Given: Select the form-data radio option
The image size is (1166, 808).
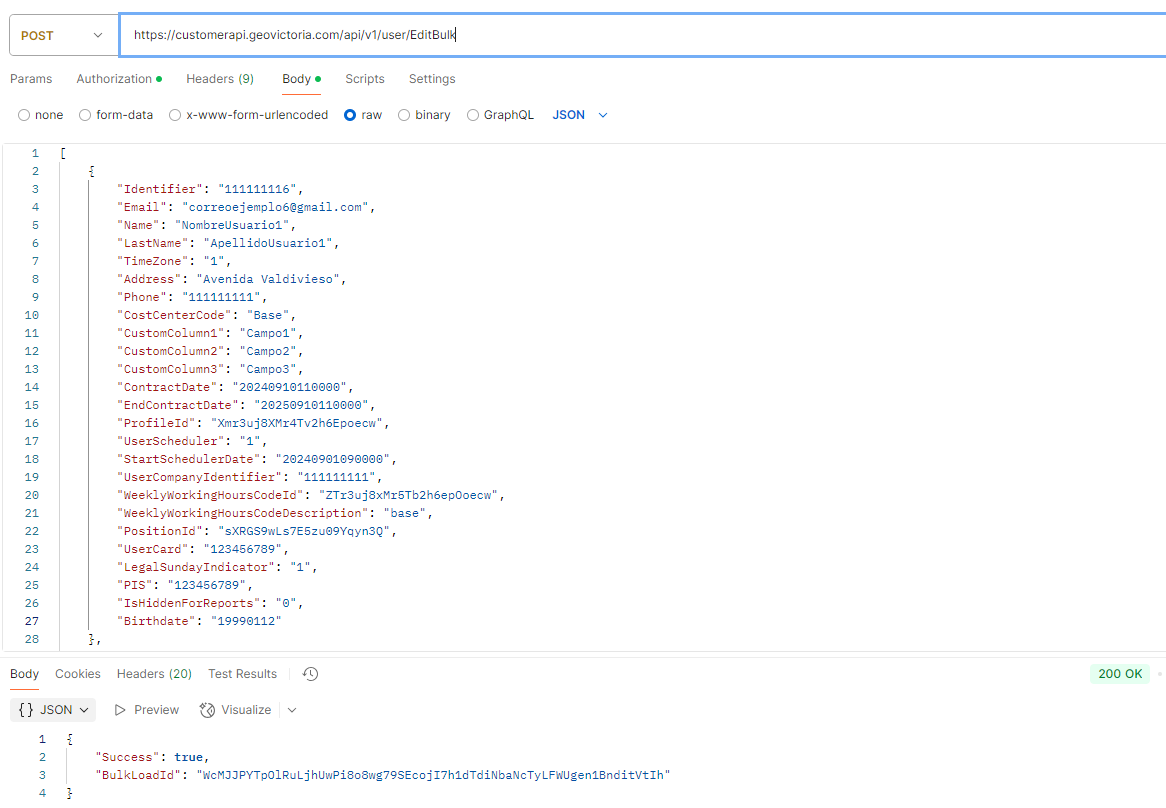Looking at the screenshot, I should [85, 115].
